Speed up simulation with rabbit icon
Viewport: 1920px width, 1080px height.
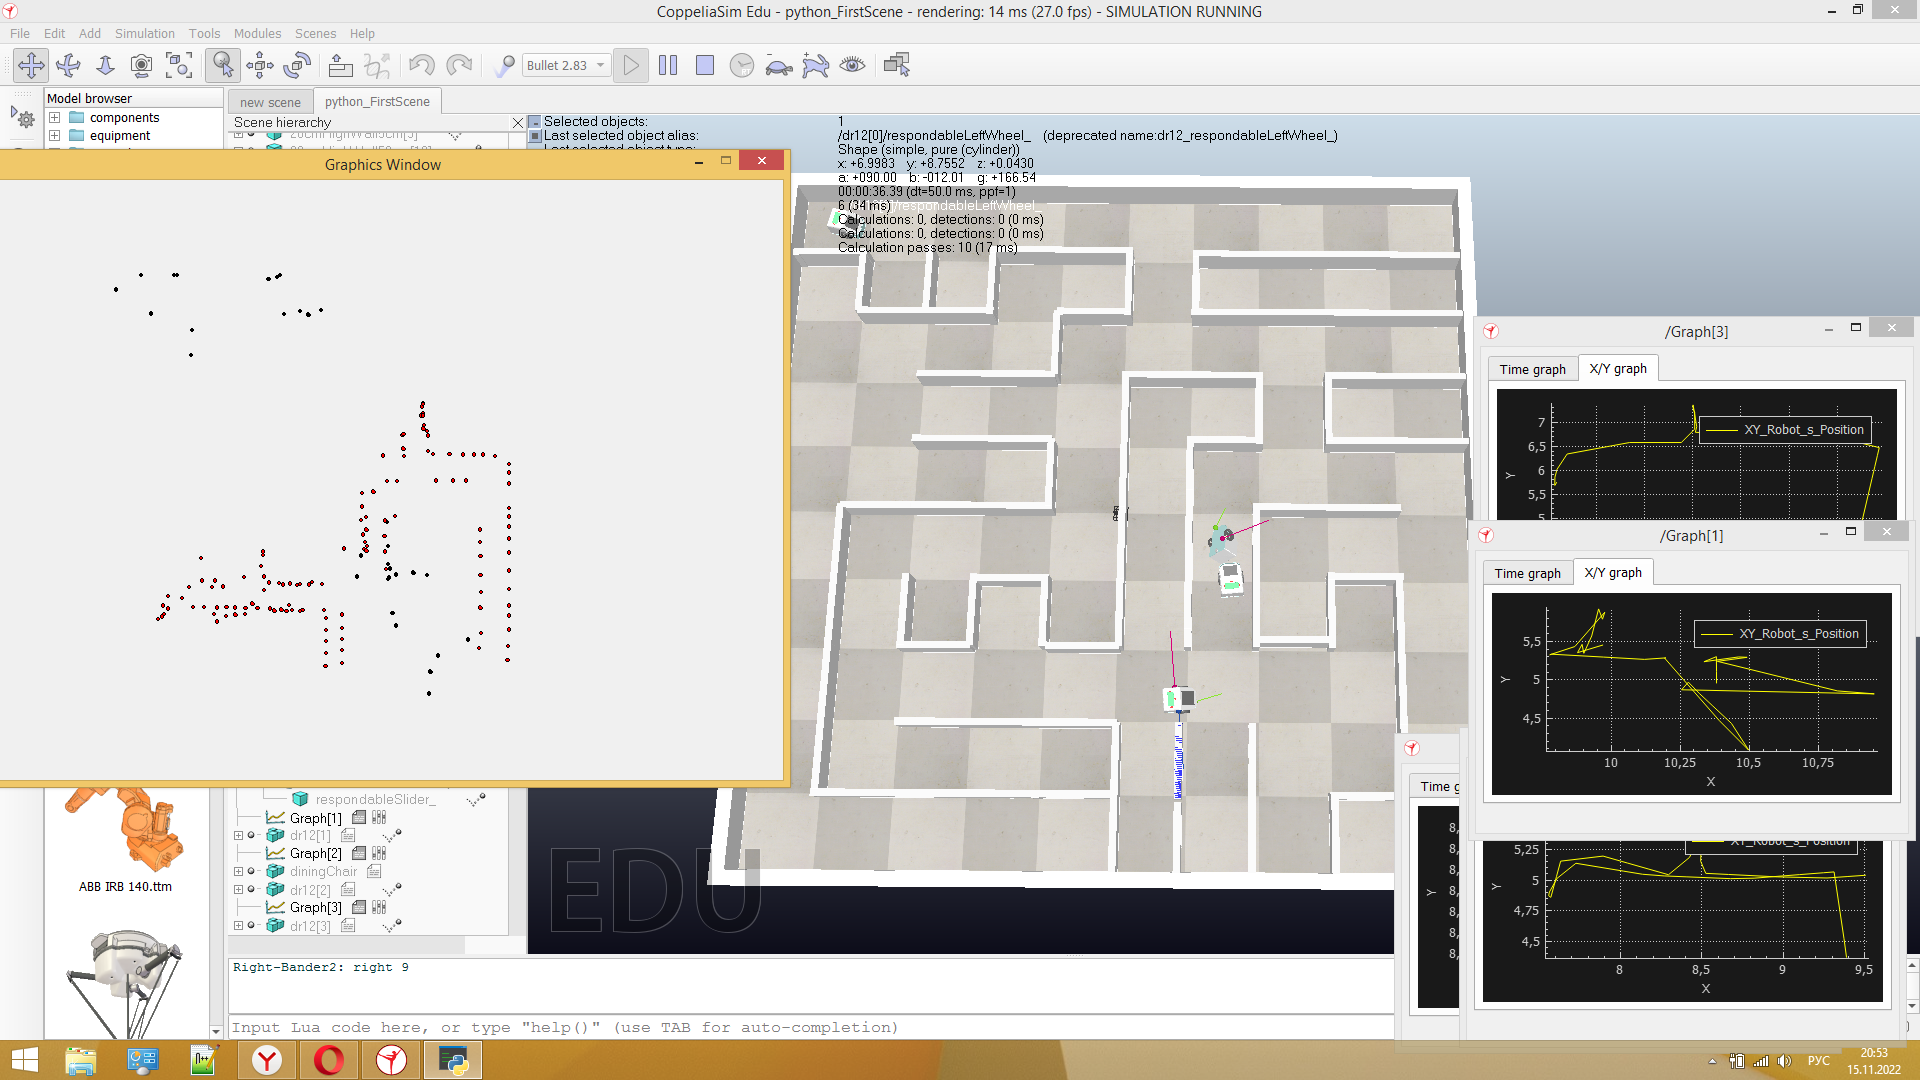[816, 66]
